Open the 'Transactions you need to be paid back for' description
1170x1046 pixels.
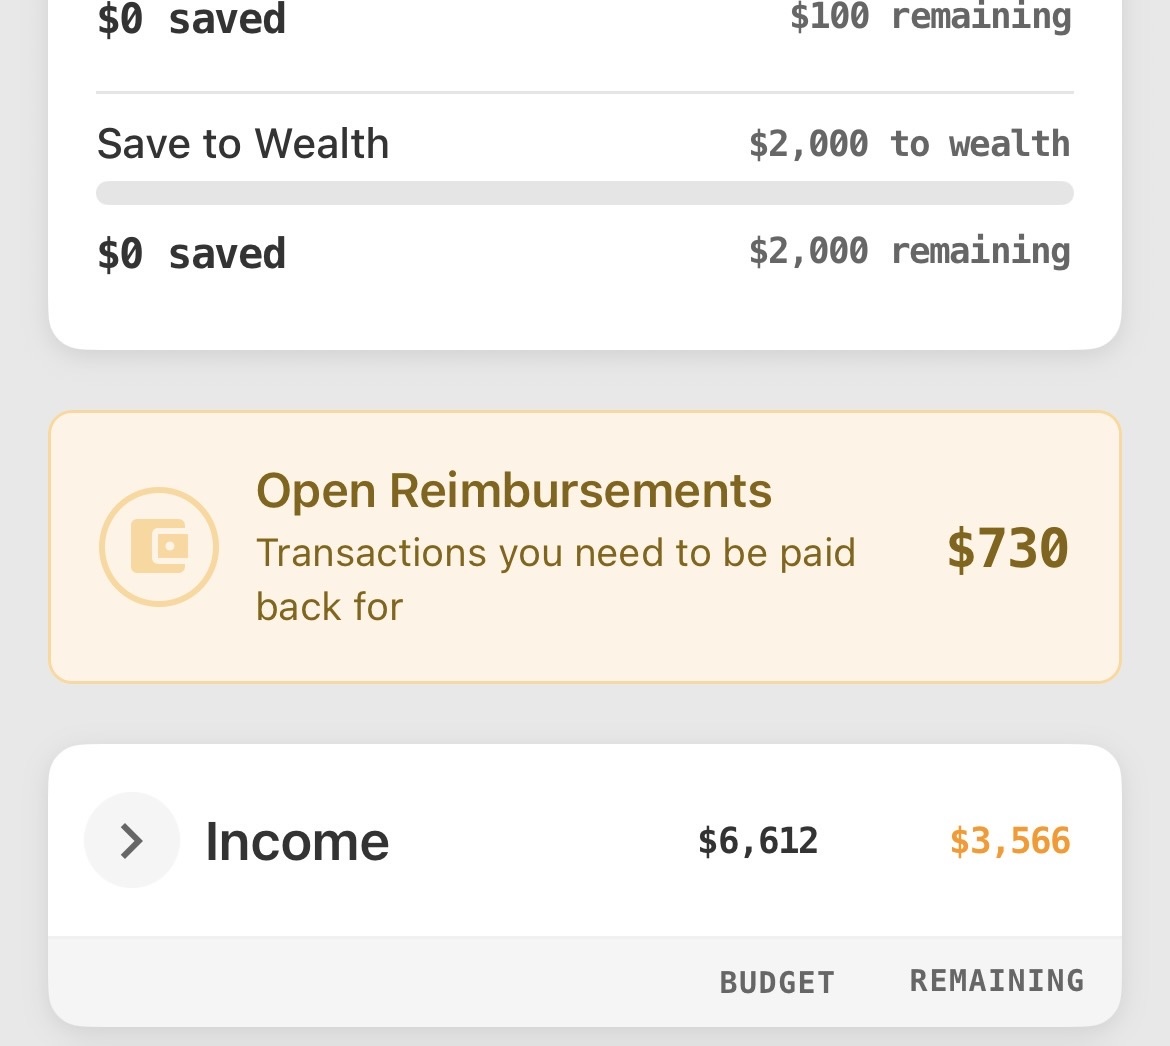point(555,579)
